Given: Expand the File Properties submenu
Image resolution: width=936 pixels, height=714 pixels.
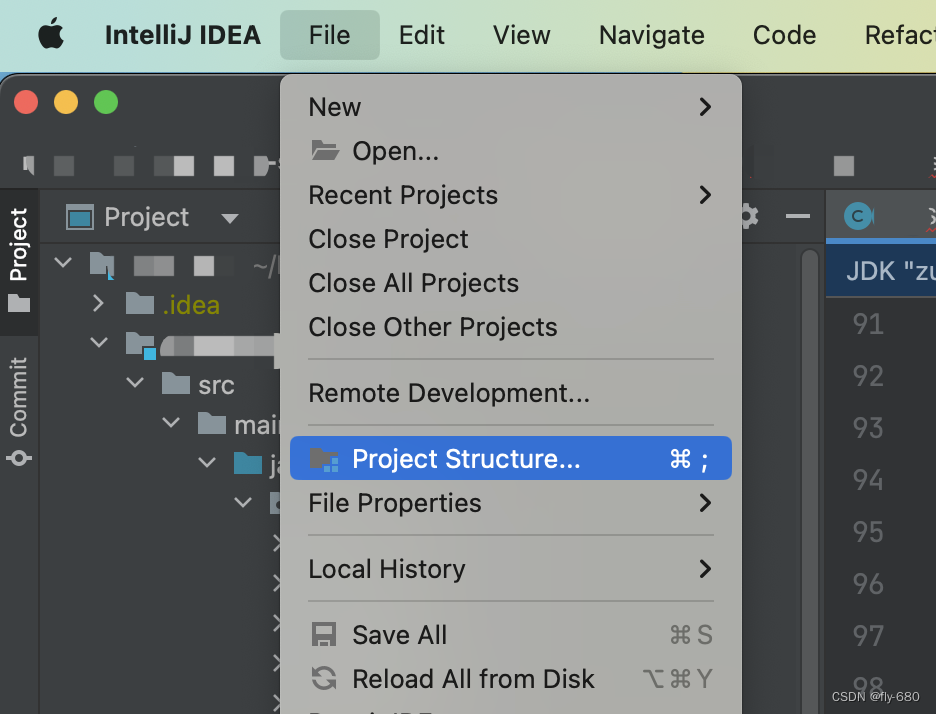Looking at the screenshot, I should [x=510, y=503].
